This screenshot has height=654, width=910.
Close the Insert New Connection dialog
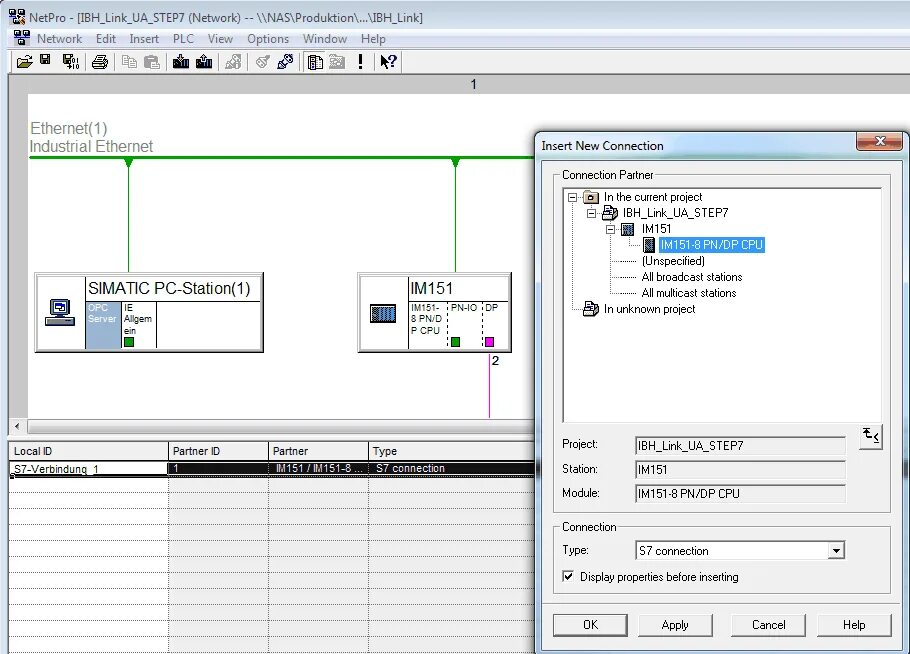point(879,141)
